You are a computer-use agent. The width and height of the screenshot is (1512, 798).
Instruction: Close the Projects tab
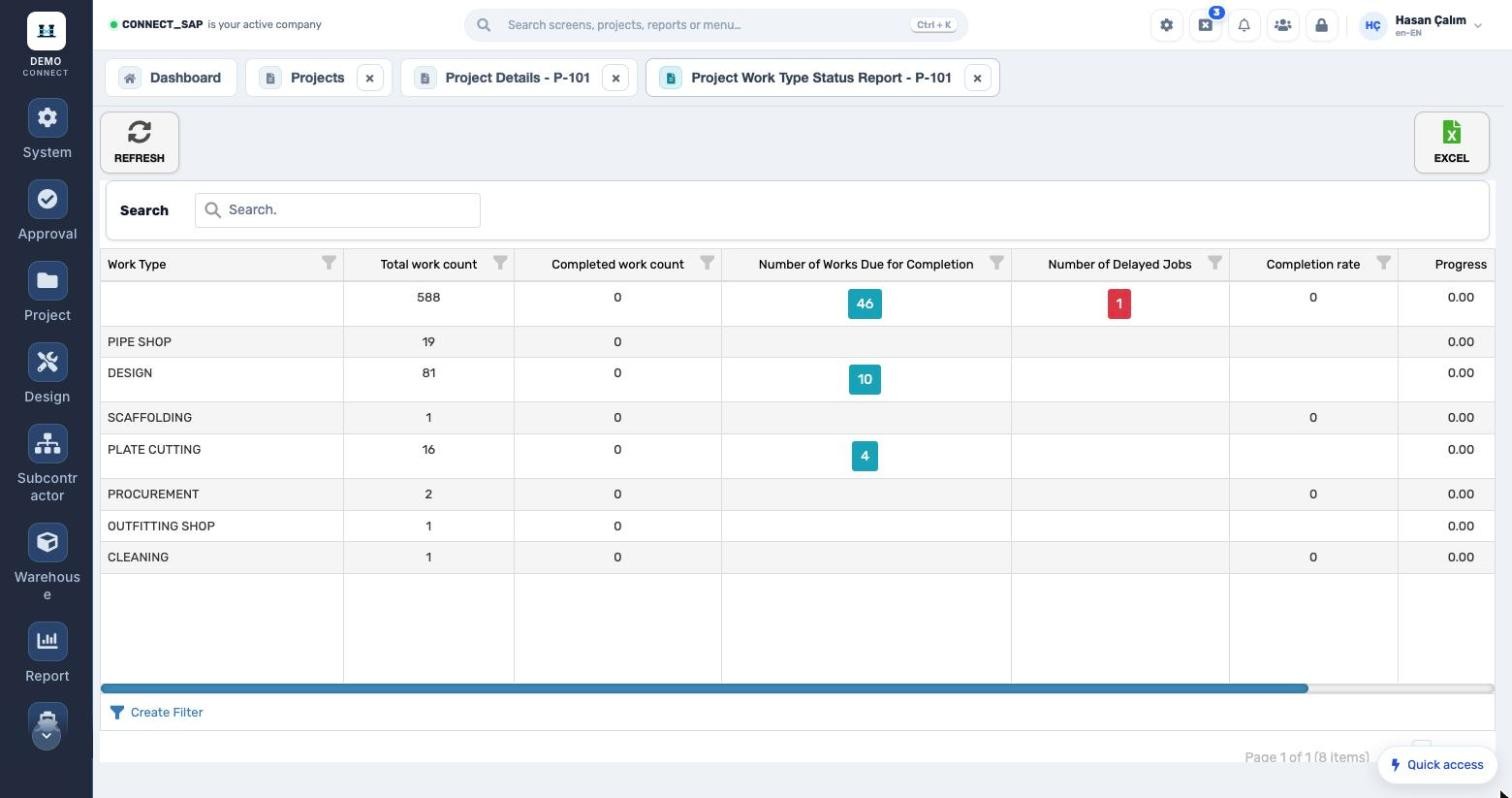(x=369, y=78)
